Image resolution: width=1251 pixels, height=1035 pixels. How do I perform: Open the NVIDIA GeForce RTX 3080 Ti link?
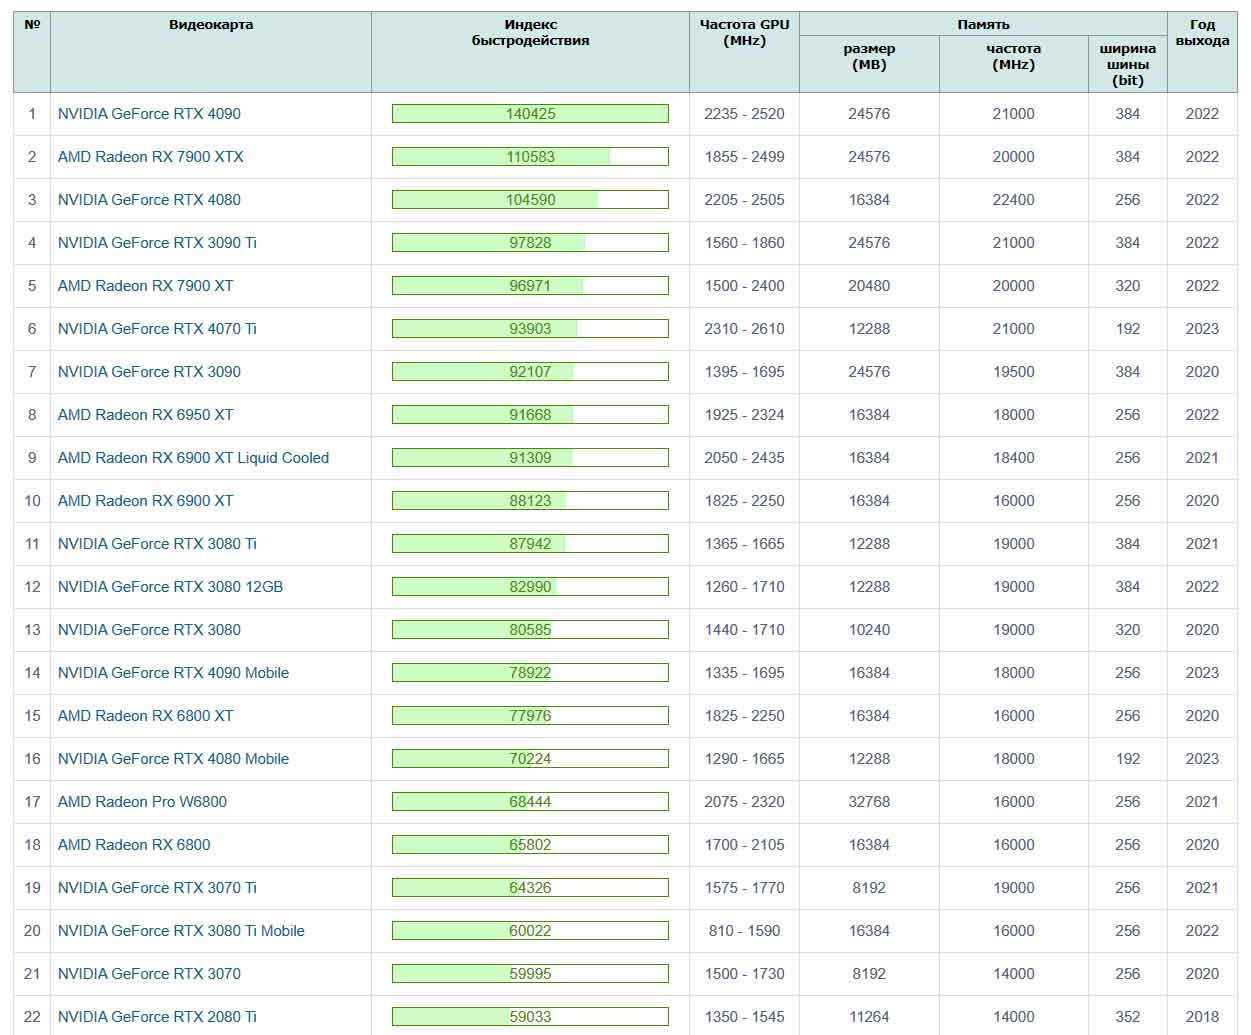(157, 544)
